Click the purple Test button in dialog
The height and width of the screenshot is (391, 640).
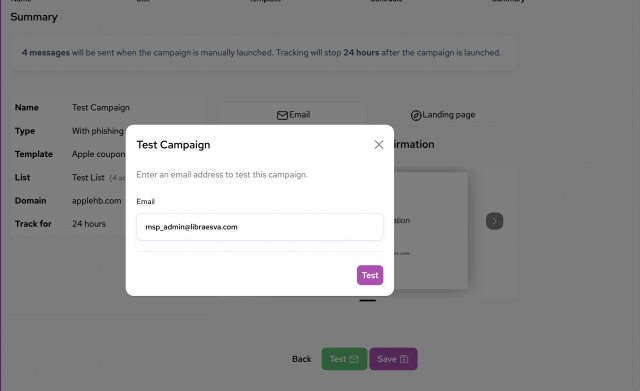[x=370, y=275]
